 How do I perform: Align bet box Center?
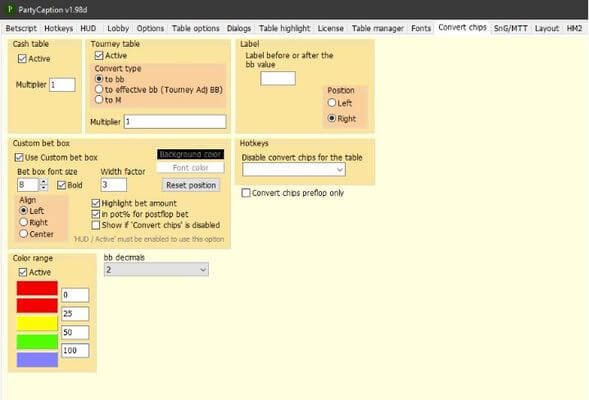(24, 234)
